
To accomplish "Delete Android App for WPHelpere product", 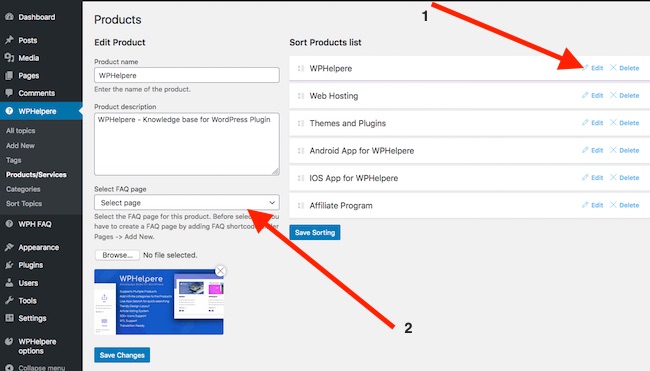I will (624, 150).
